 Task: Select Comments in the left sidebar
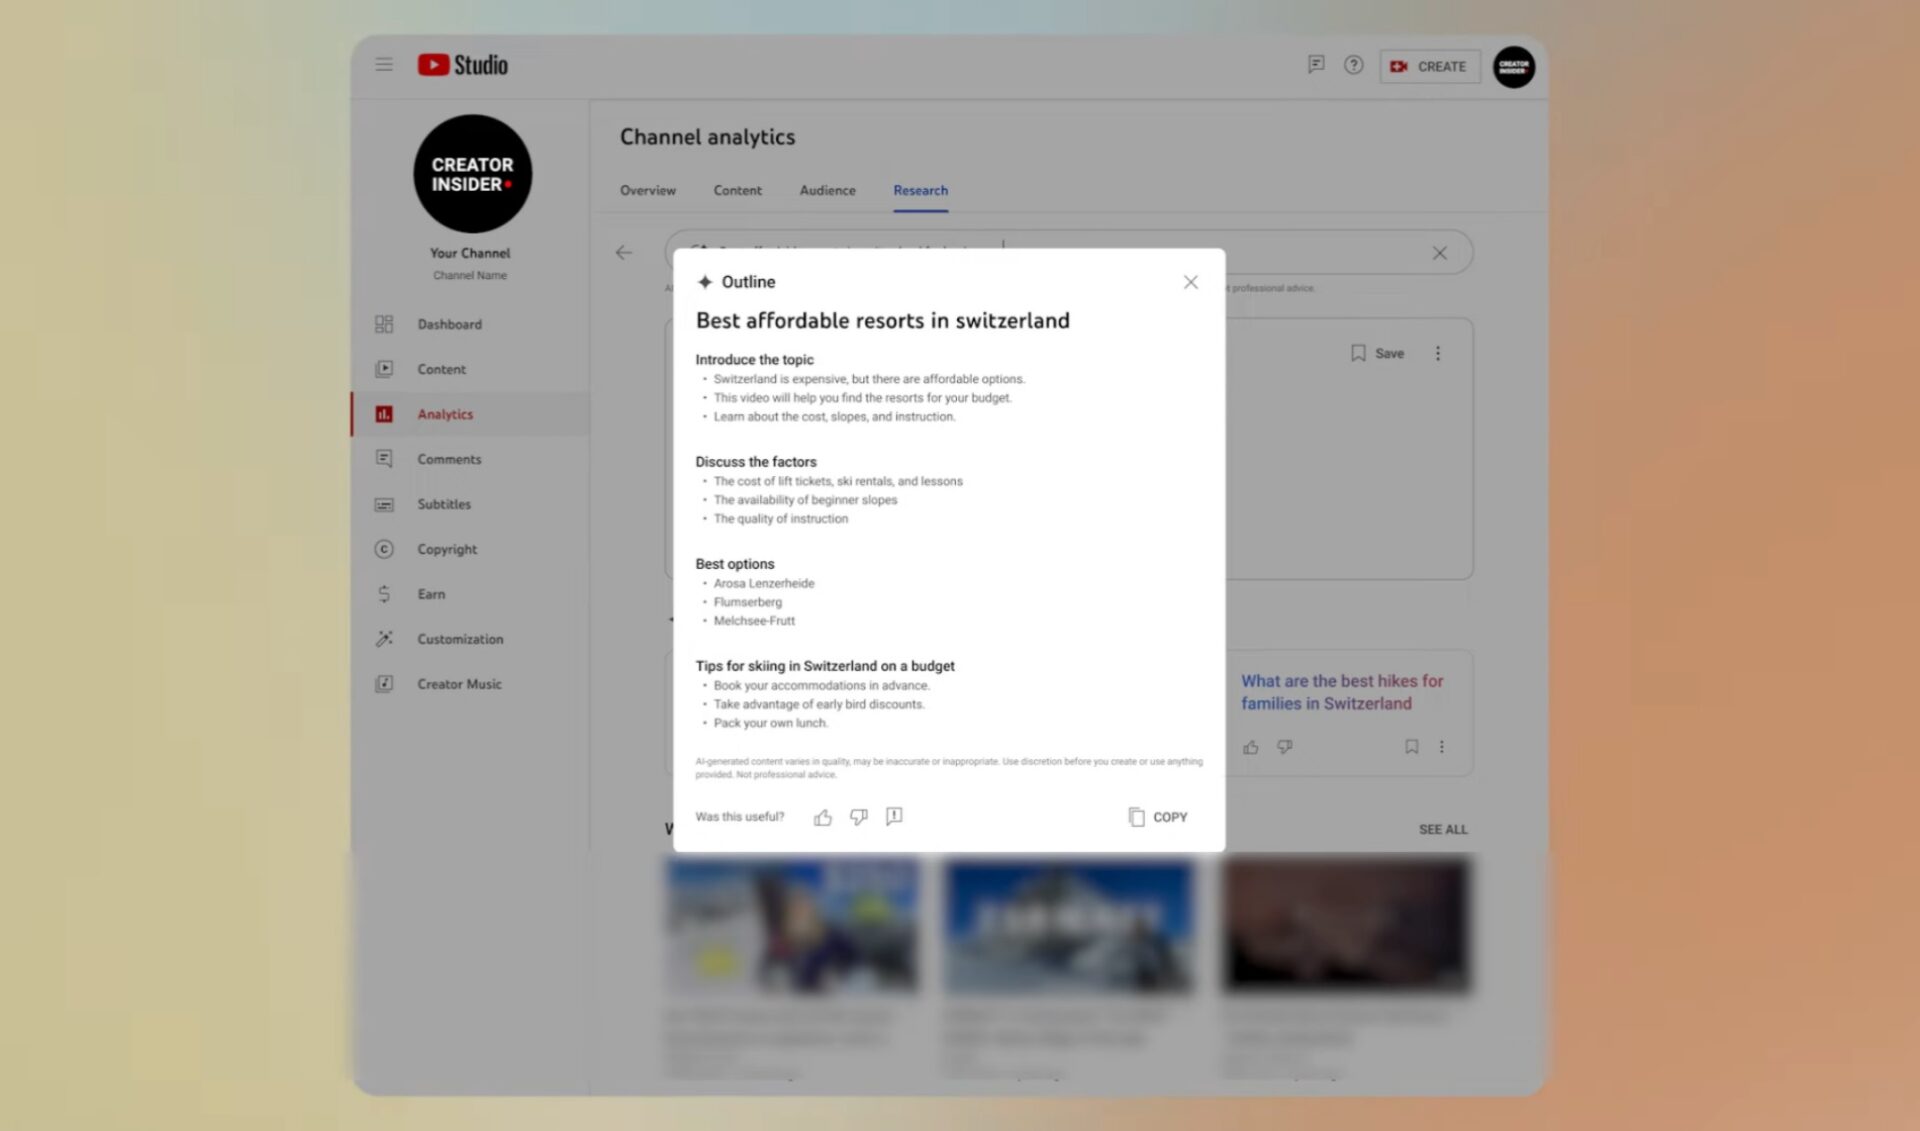(x=449, y=459)
